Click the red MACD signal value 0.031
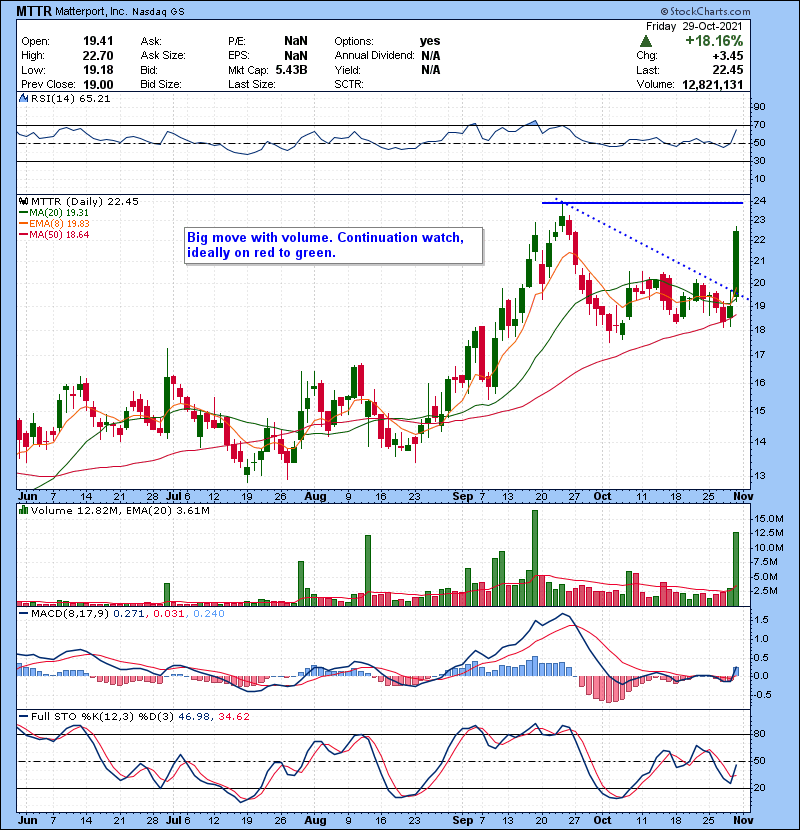The image size is (800, 830). 168,614
